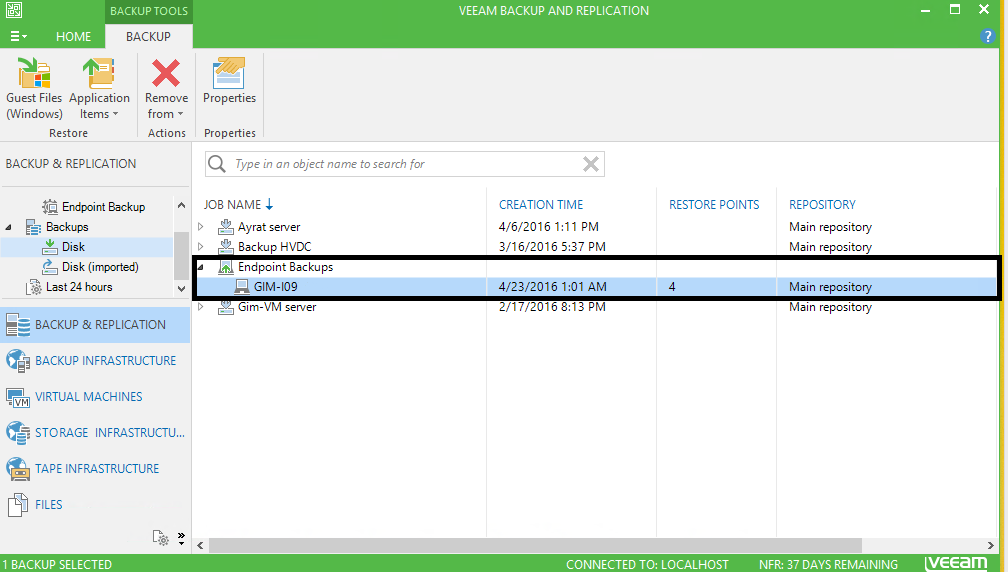This screenshot has width=1008, height=572.
Task: Open BACKUP INFRASTRUCTURE view
Action: tap(94, 361)
